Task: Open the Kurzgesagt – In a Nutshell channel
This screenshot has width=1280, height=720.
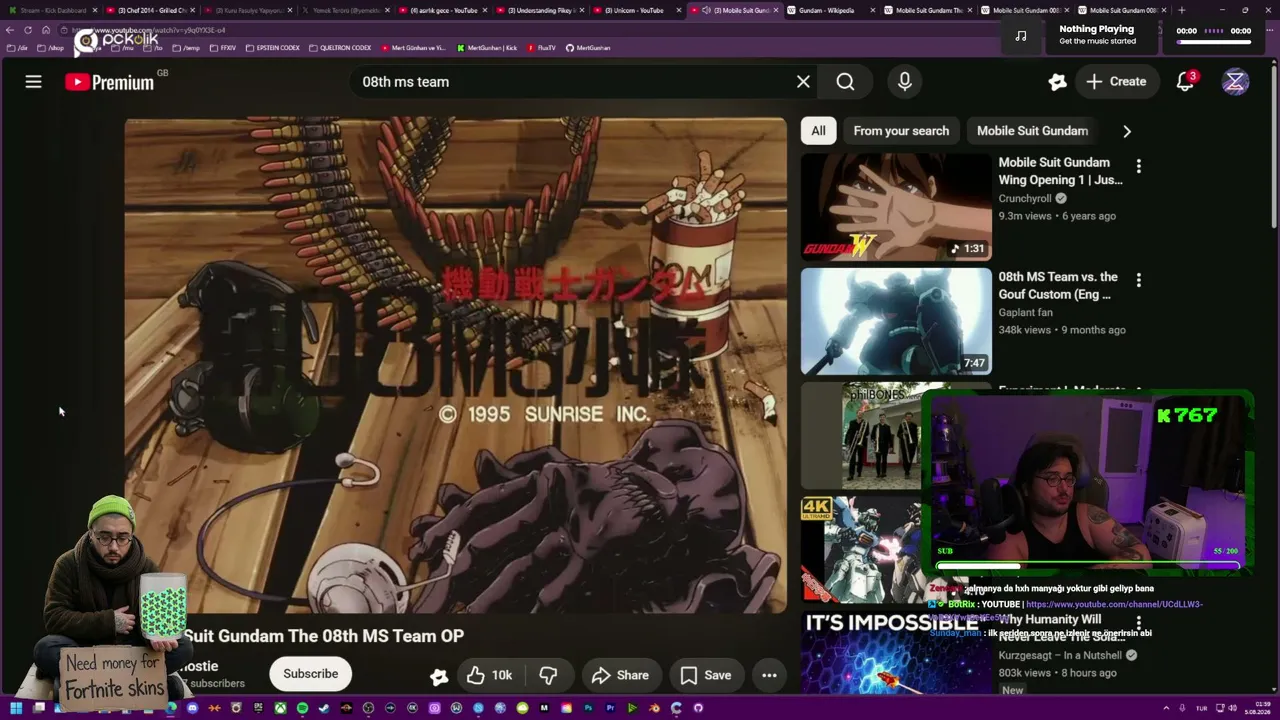Action: click(x=1060, y=656)
